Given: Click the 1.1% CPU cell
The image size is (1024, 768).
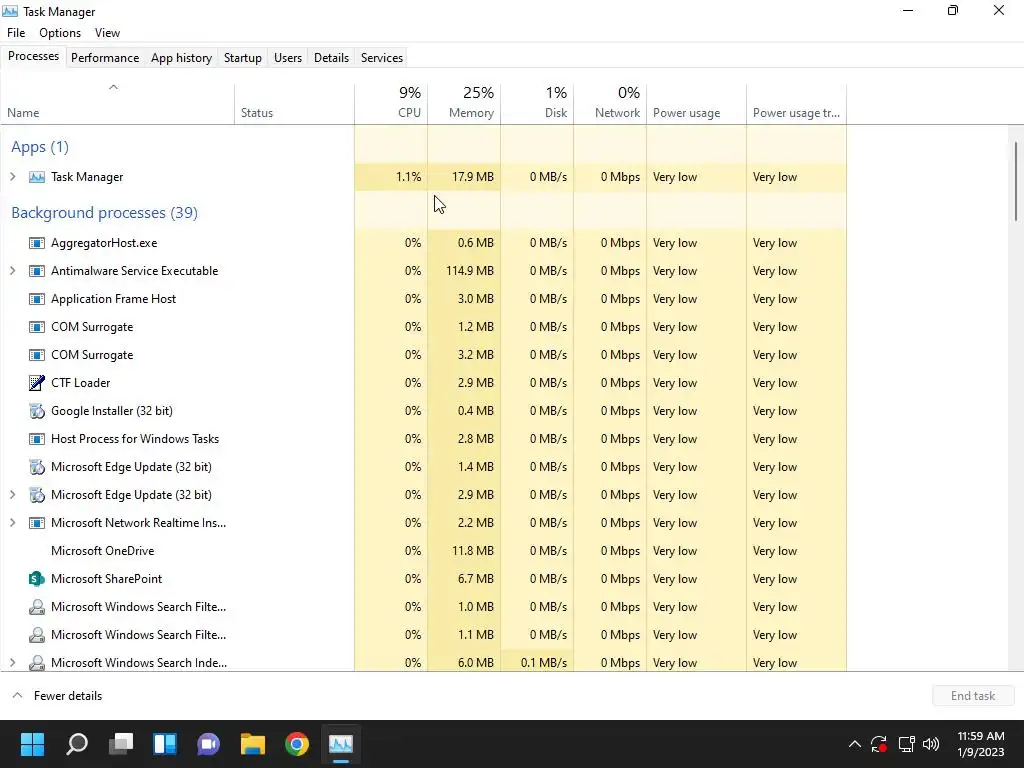Looking at the screenshot, I should 391,177.
